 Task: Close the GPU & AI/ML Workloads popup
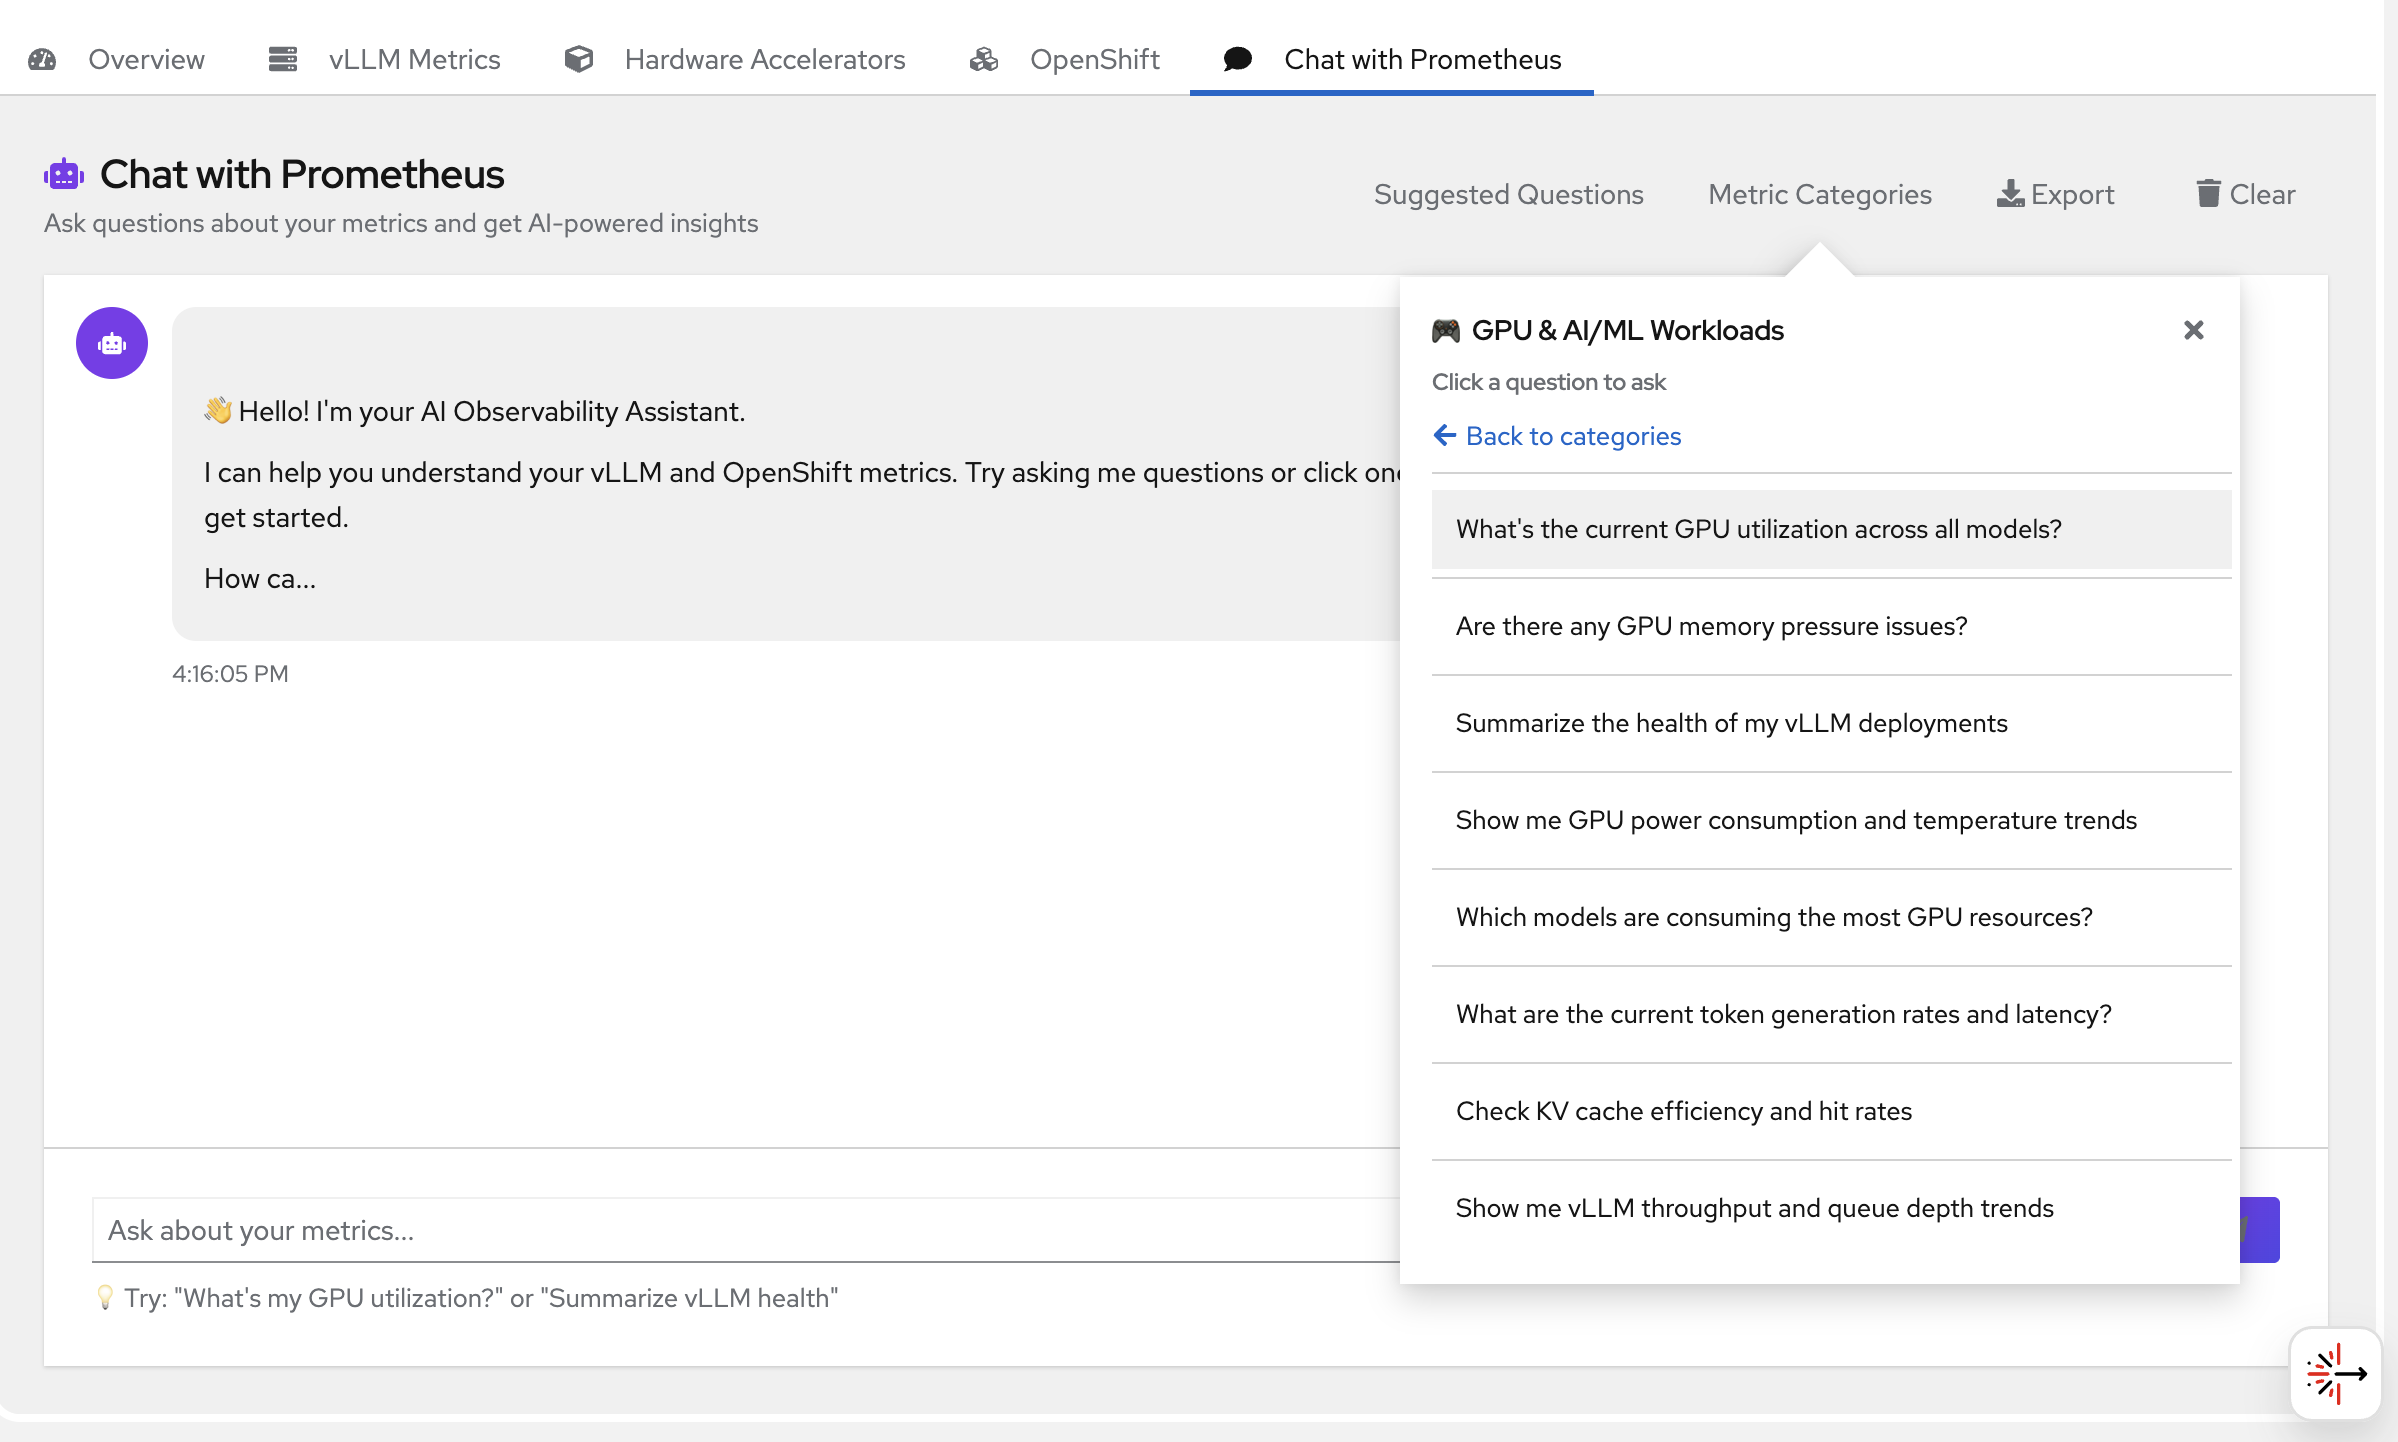coord(2193,330)
